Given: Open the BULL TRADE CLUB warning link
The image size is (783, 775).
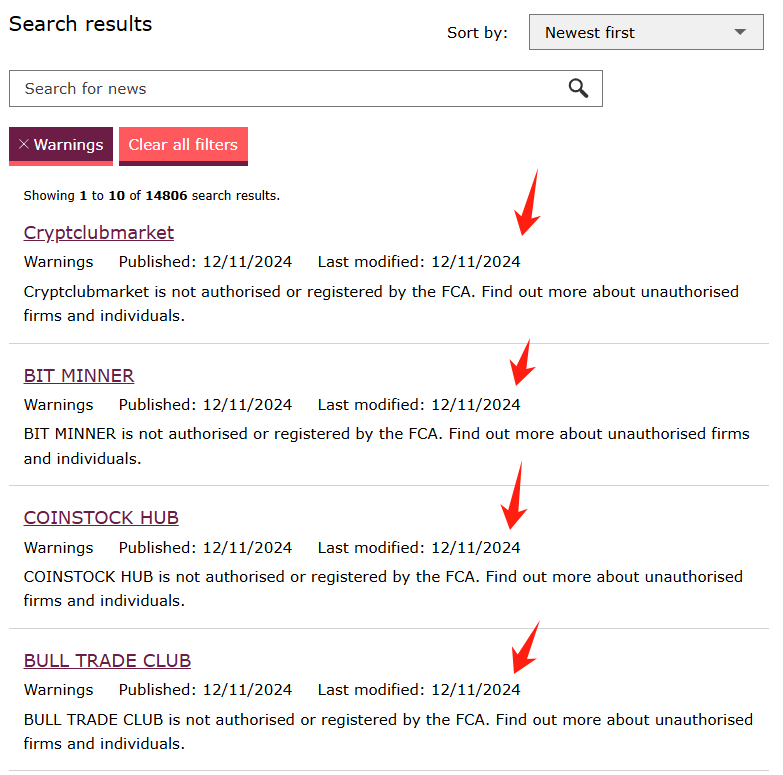Looking at the screenshot, I should pos(107,661).
